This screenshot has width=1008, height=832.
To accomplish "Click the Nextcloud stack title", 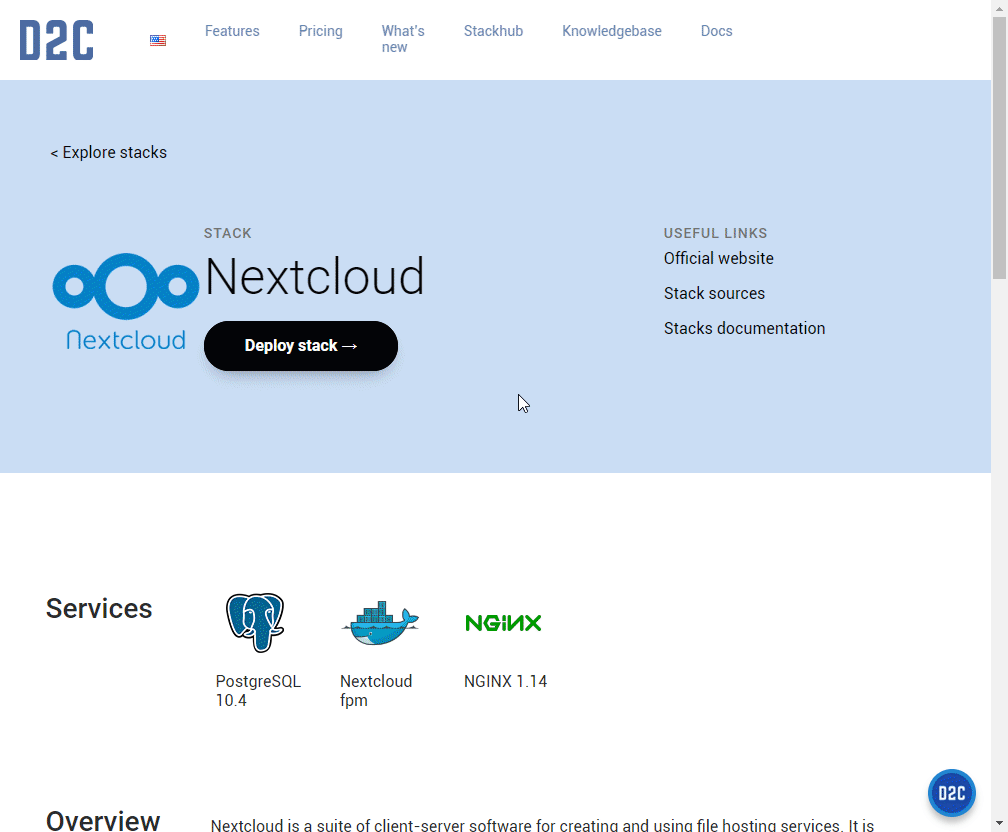I will point(314,276).
